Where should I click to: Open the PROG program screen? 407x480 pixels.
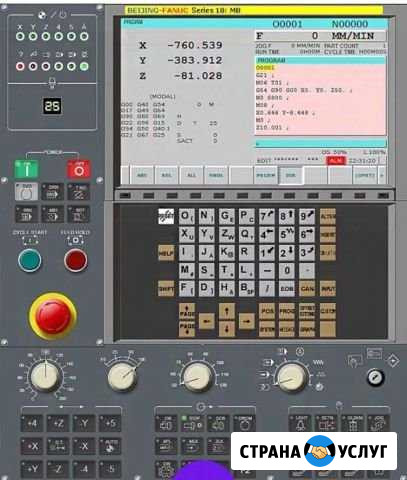287,311
